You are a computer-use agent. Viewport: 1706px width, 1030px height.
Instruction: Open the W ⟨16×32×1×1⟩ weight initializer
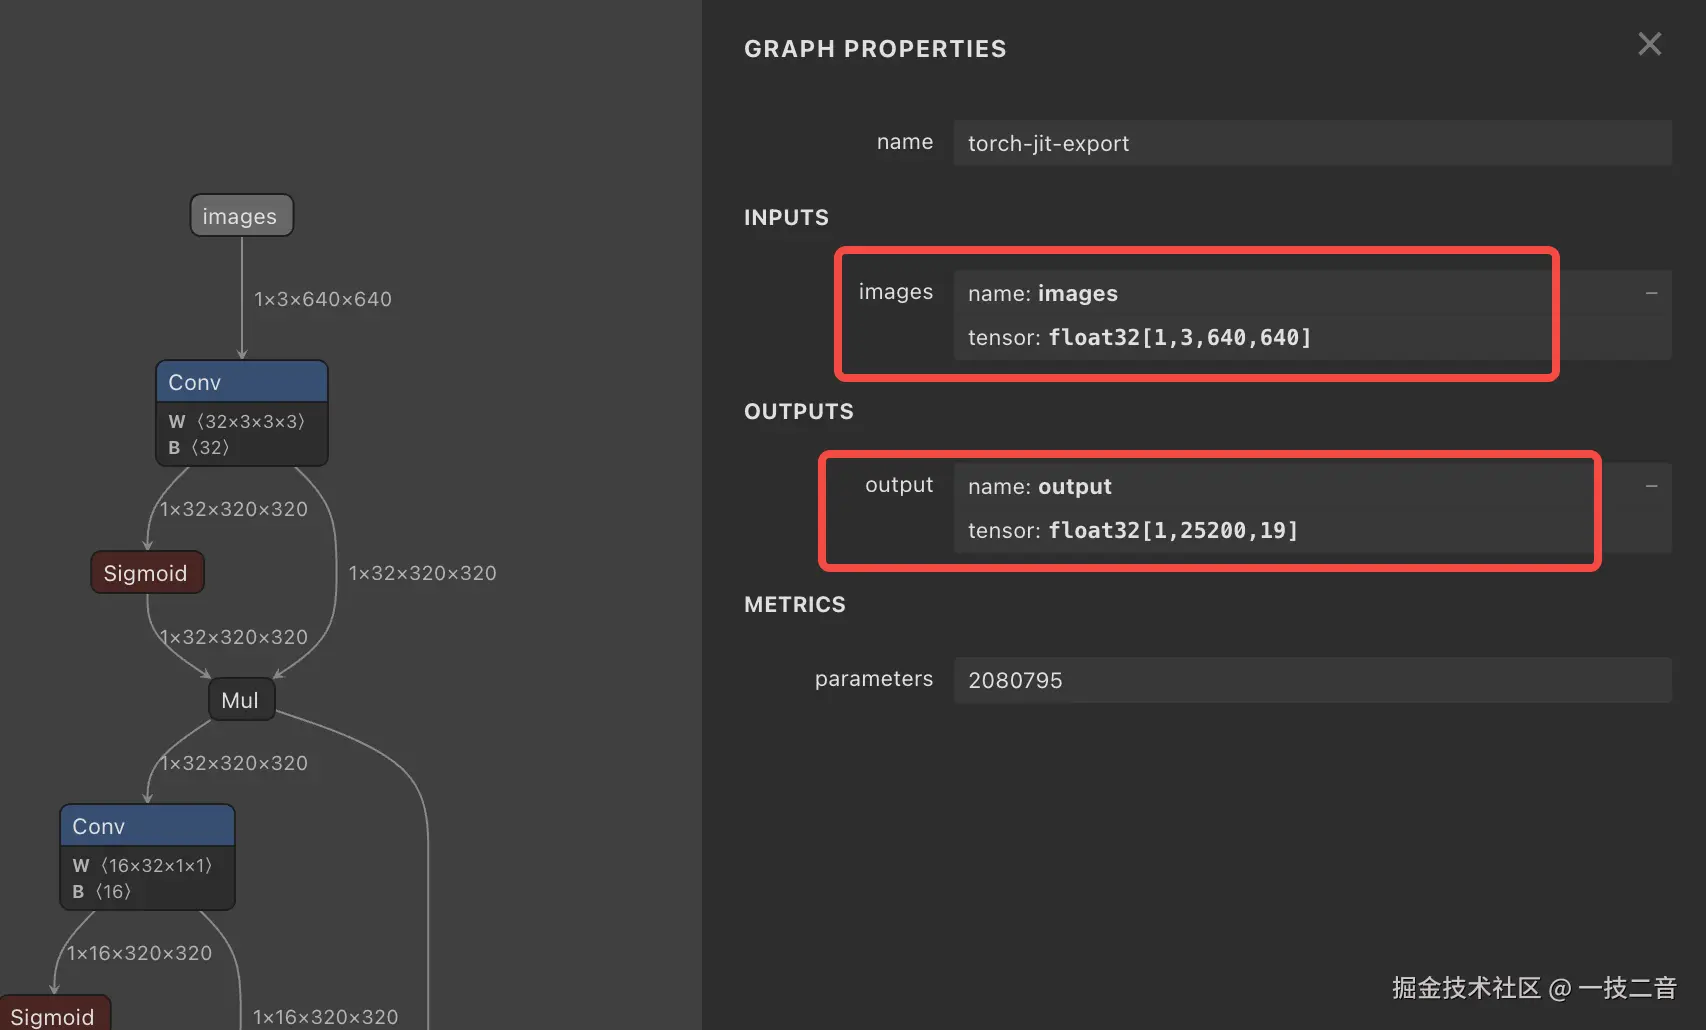(143, 866)
